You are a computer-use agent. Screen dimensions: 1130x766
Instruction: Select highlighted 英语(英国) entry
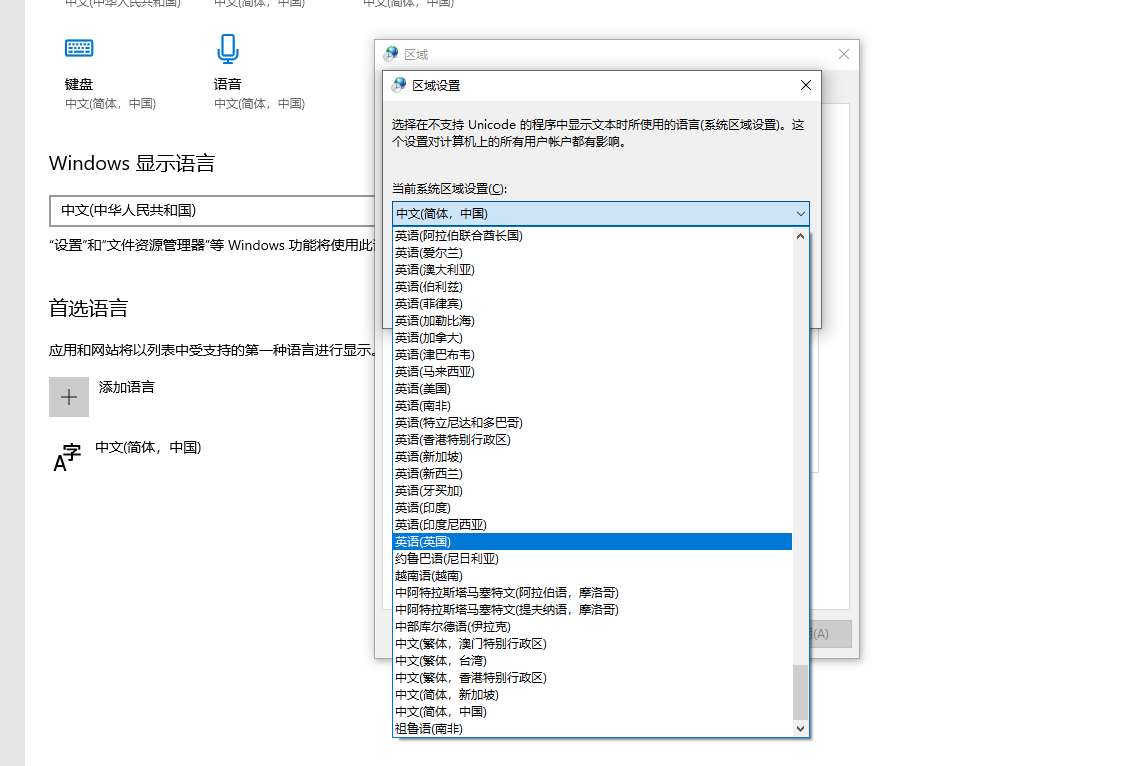(592, 542)
